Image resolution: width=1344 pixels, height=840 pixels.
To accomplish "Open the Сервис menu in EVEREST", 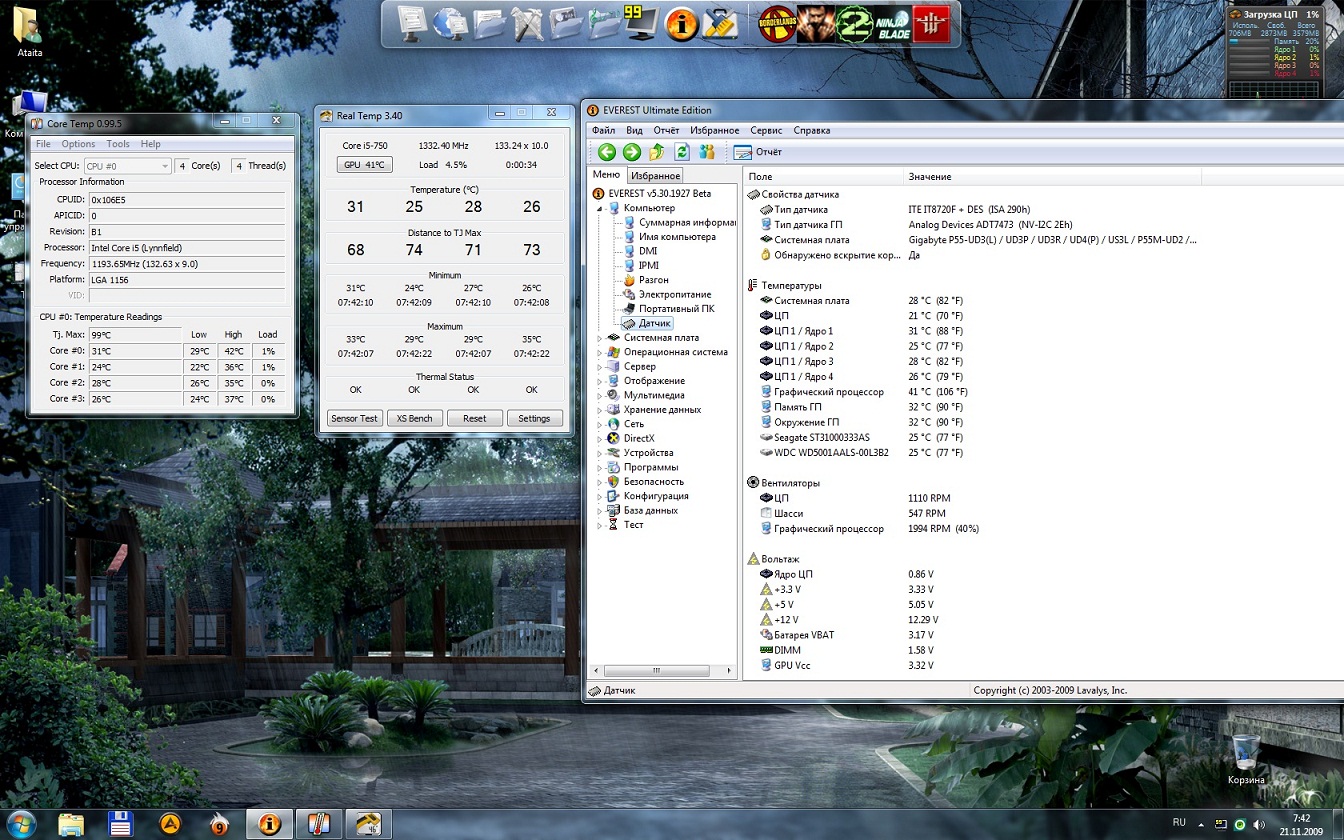I will click(766, 130).
